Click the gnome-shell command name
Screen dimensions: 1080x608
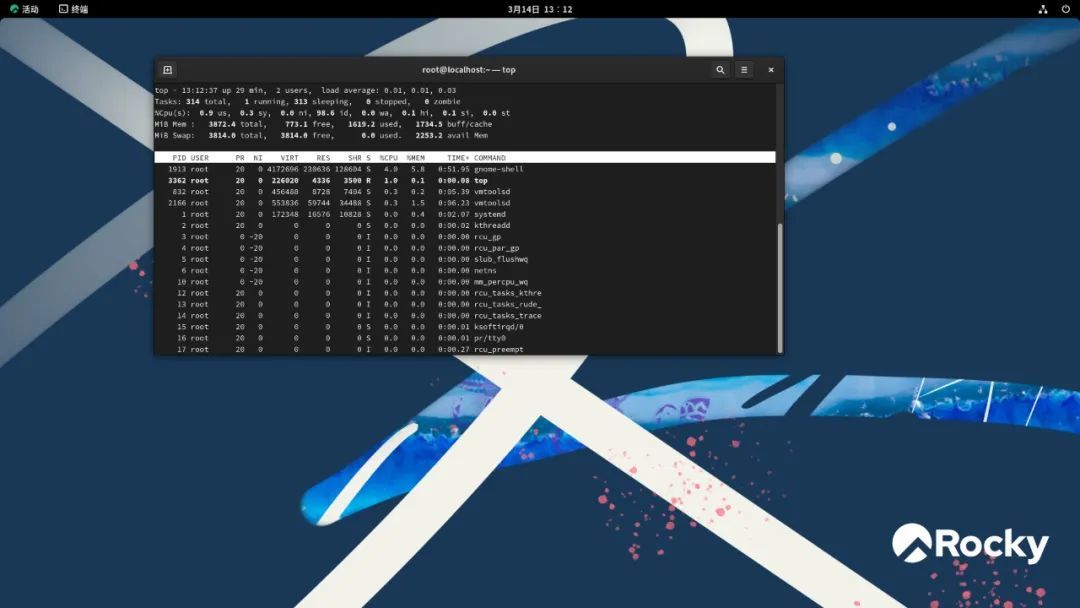click(x=499, y=169)
